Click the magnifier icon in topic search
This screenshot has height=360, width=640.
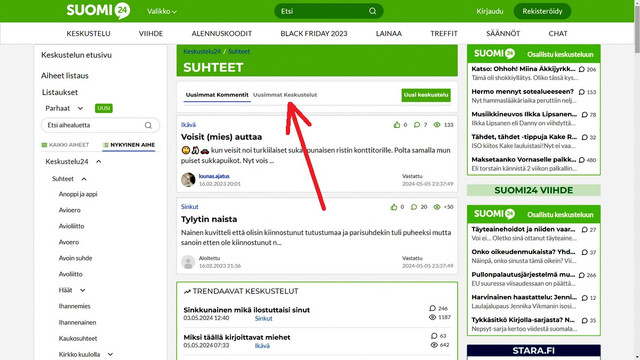pos(148,125)
